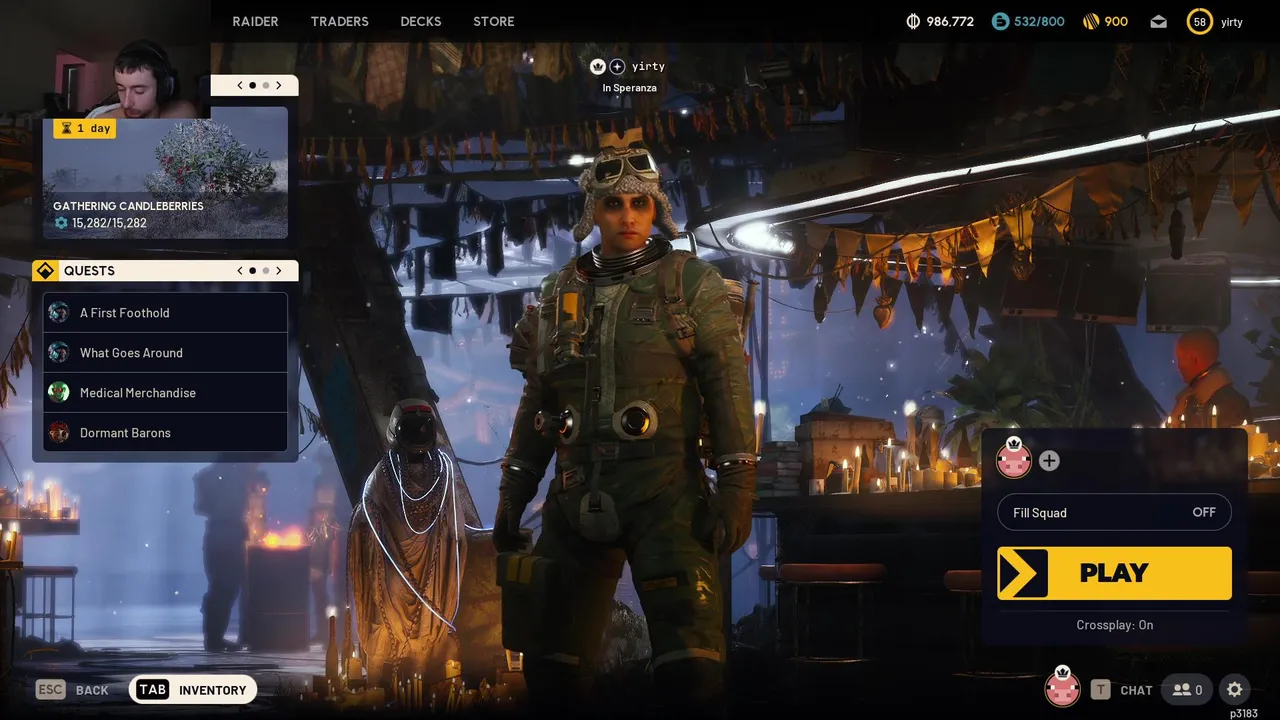
Task: Open the Dormant Barons quest
Action: click(x=165, y=433)
